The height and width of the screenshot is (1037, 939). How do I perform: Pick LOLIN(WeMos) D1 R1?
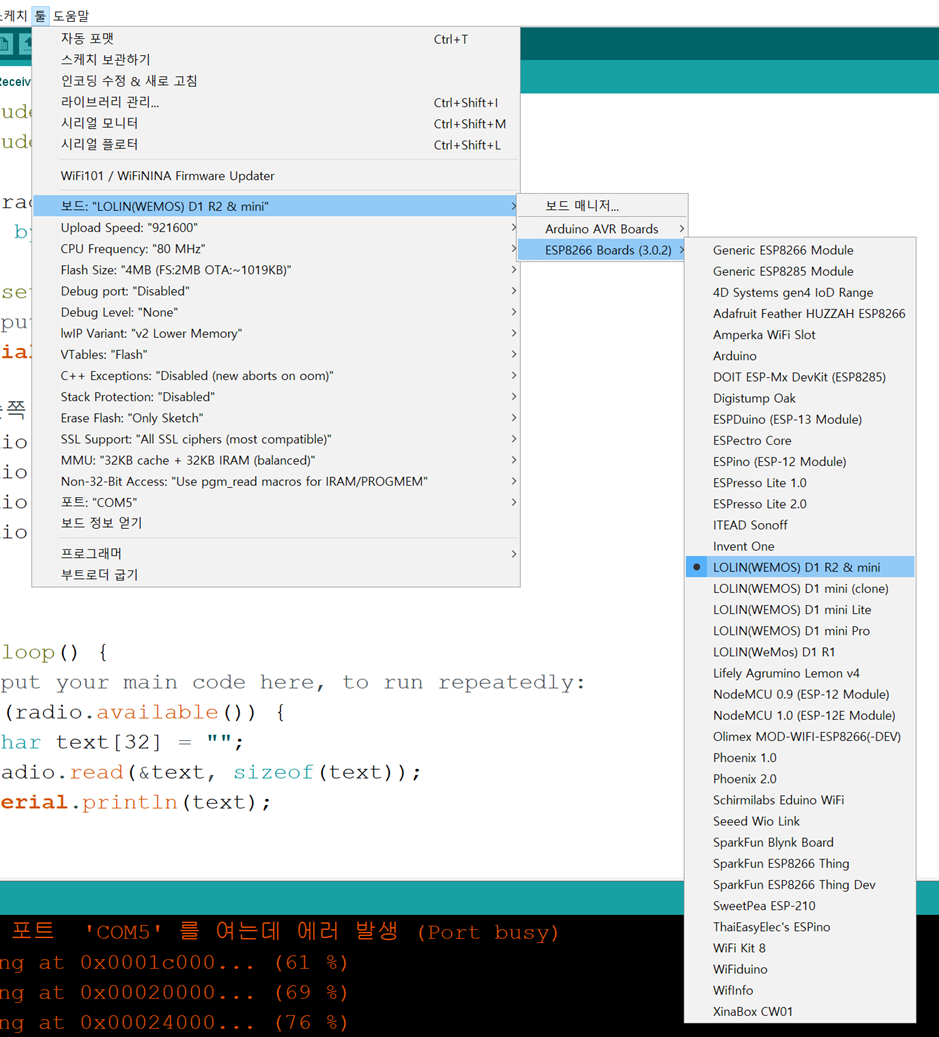click(800, 652)
